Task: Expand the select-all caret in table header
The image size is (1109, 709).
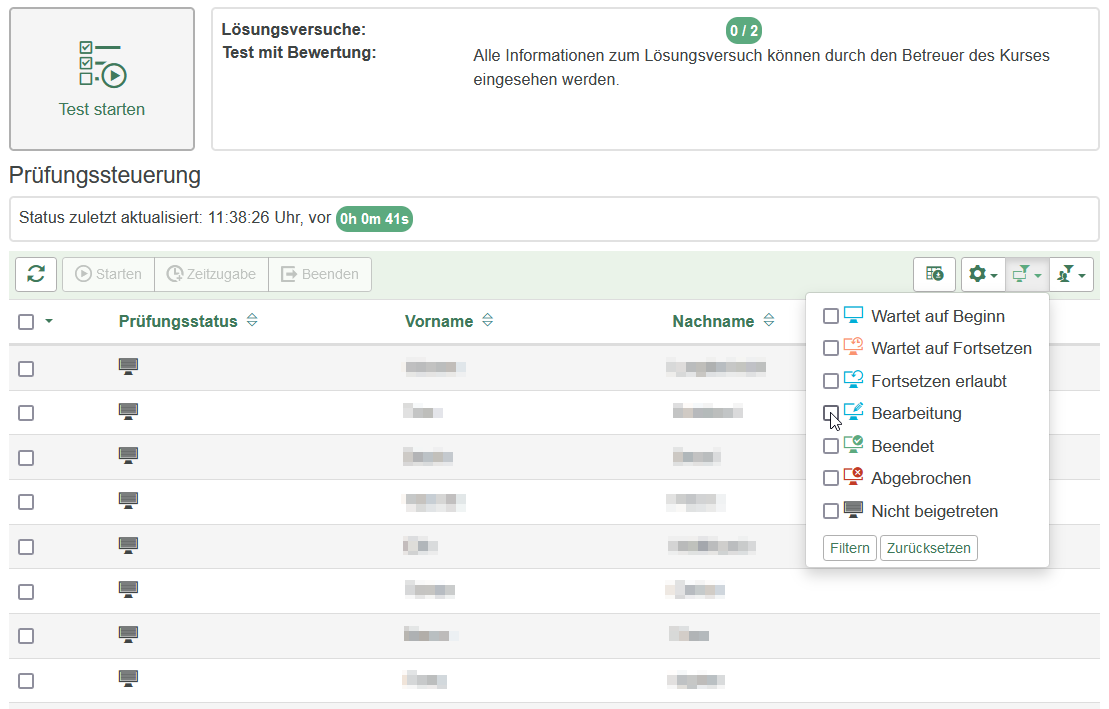Action: point(49,322)
